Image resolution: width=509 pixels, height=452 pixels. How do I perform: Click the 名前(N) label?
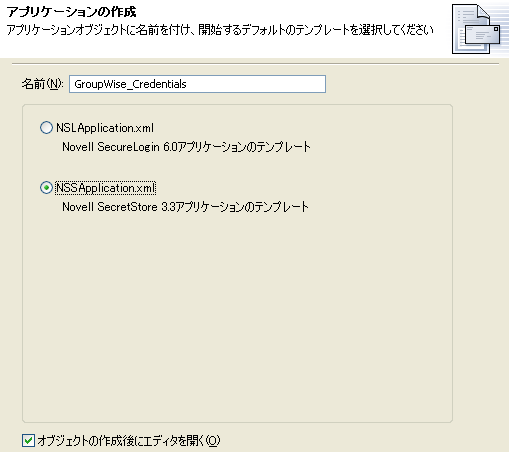(42, 84)
